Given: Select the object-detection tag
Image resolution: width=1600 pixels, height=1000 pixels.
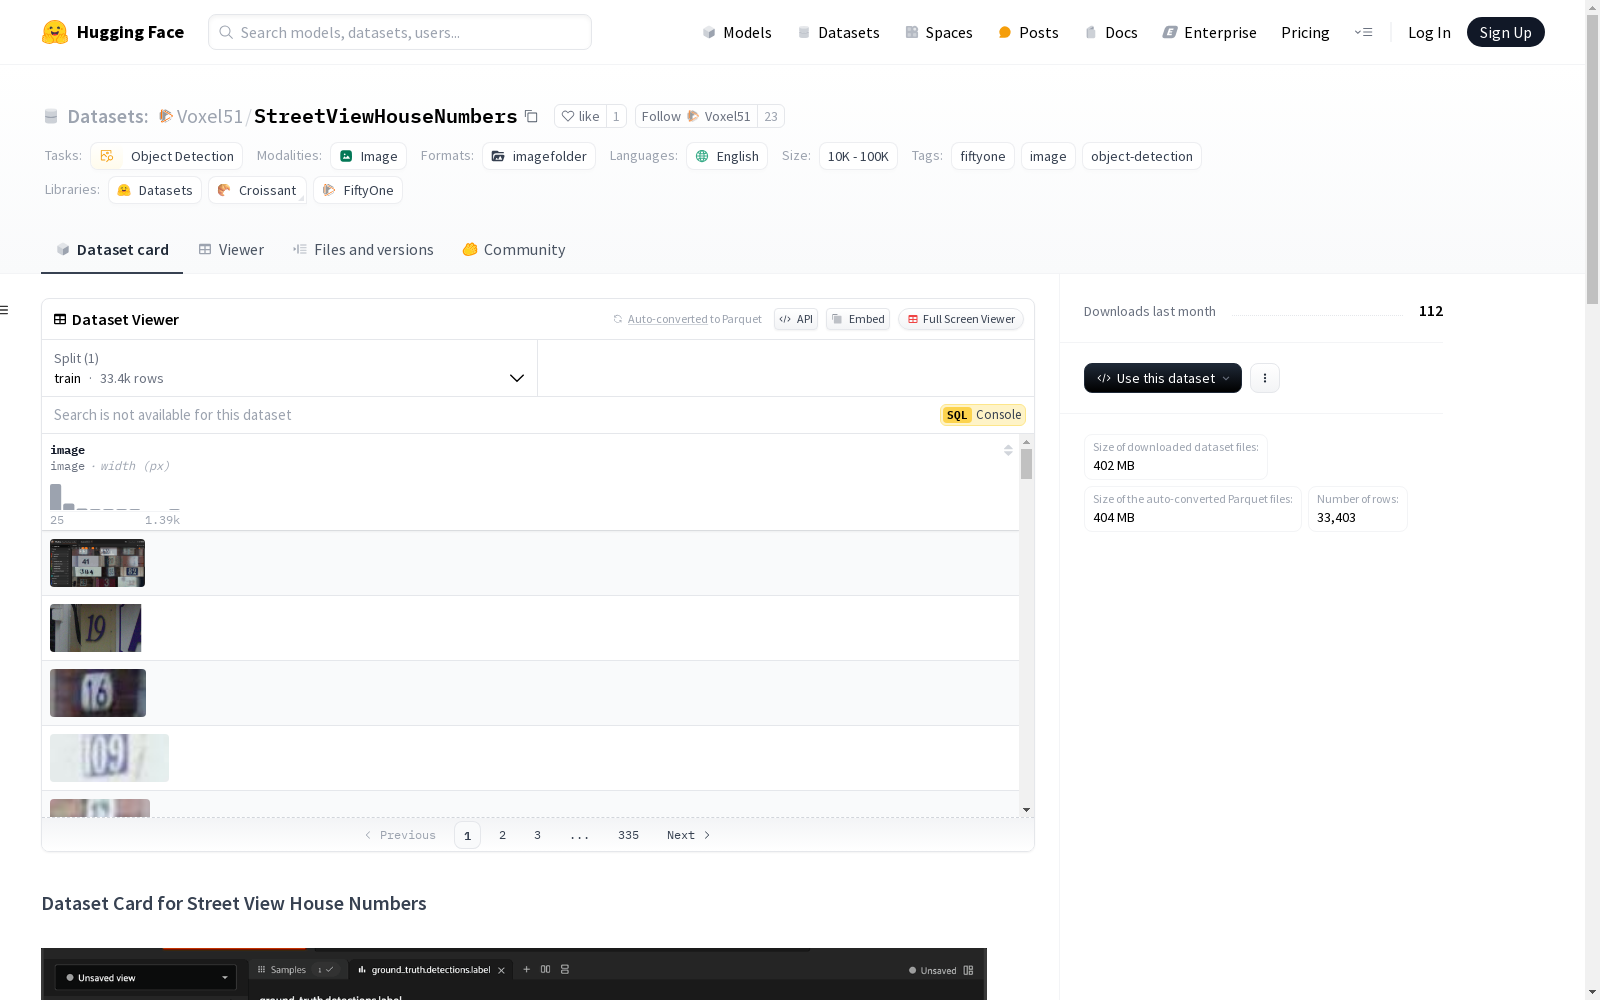Looking at the screenshot, I should (1142, 156).
